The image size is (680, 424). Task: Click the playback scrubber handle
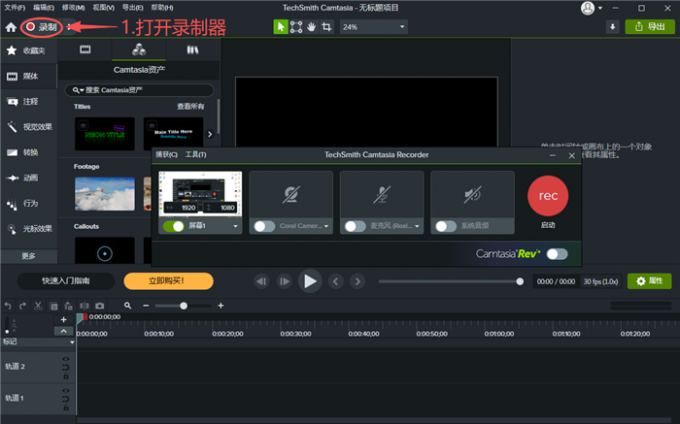[520, 282]
